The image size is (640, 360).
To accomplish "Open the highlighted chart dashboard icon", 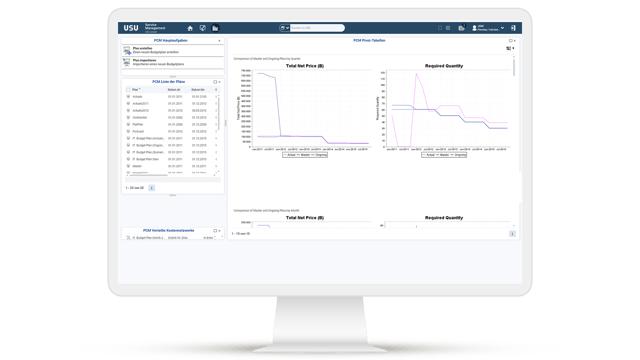I will pos(215,28).
